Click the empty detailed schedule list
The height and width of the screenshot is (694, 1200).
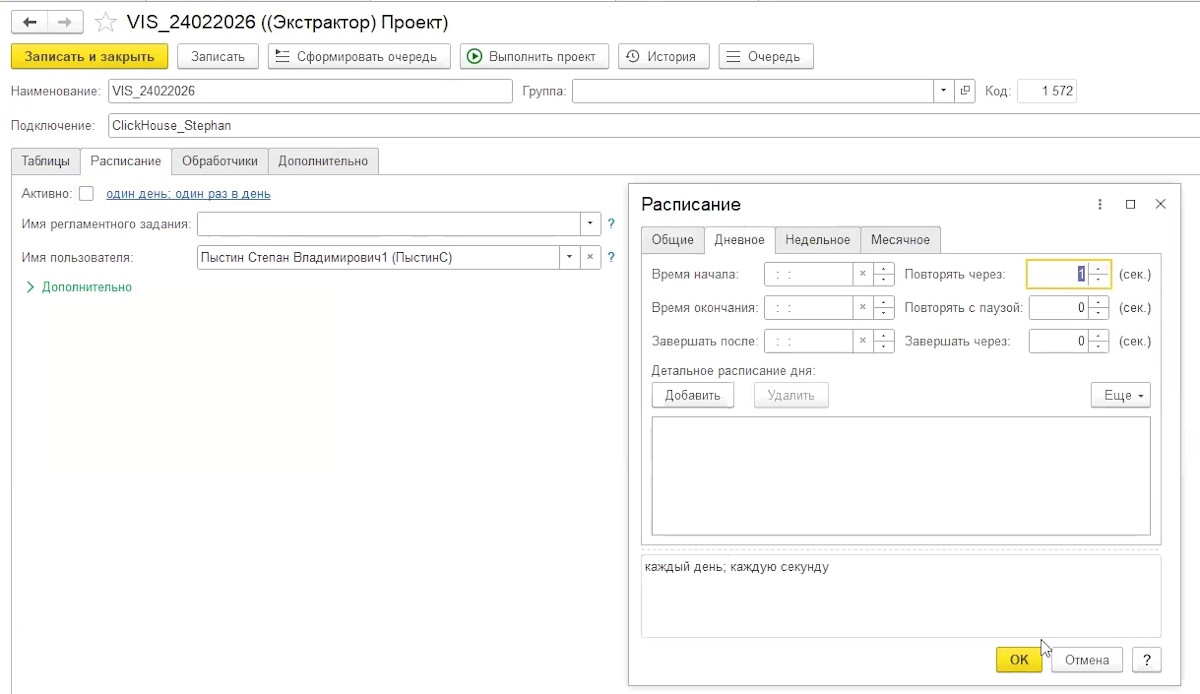pos(901,476)
